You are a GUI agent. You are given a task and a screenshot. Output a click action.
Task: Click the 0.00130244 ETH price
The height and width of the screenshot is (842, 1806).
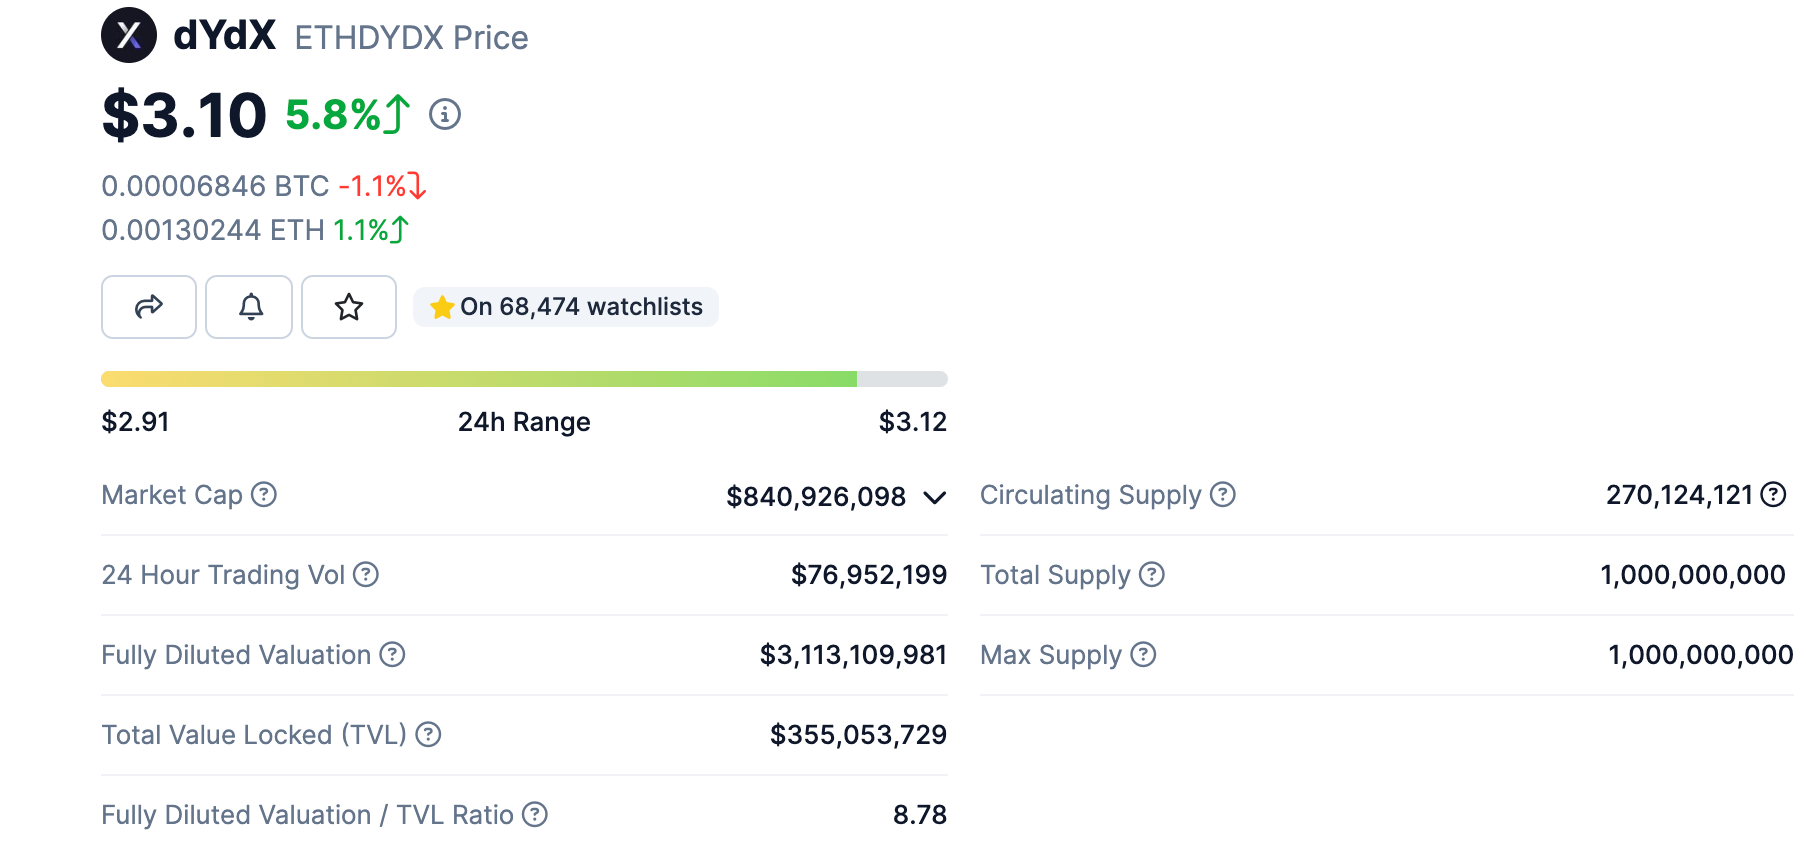213,230
